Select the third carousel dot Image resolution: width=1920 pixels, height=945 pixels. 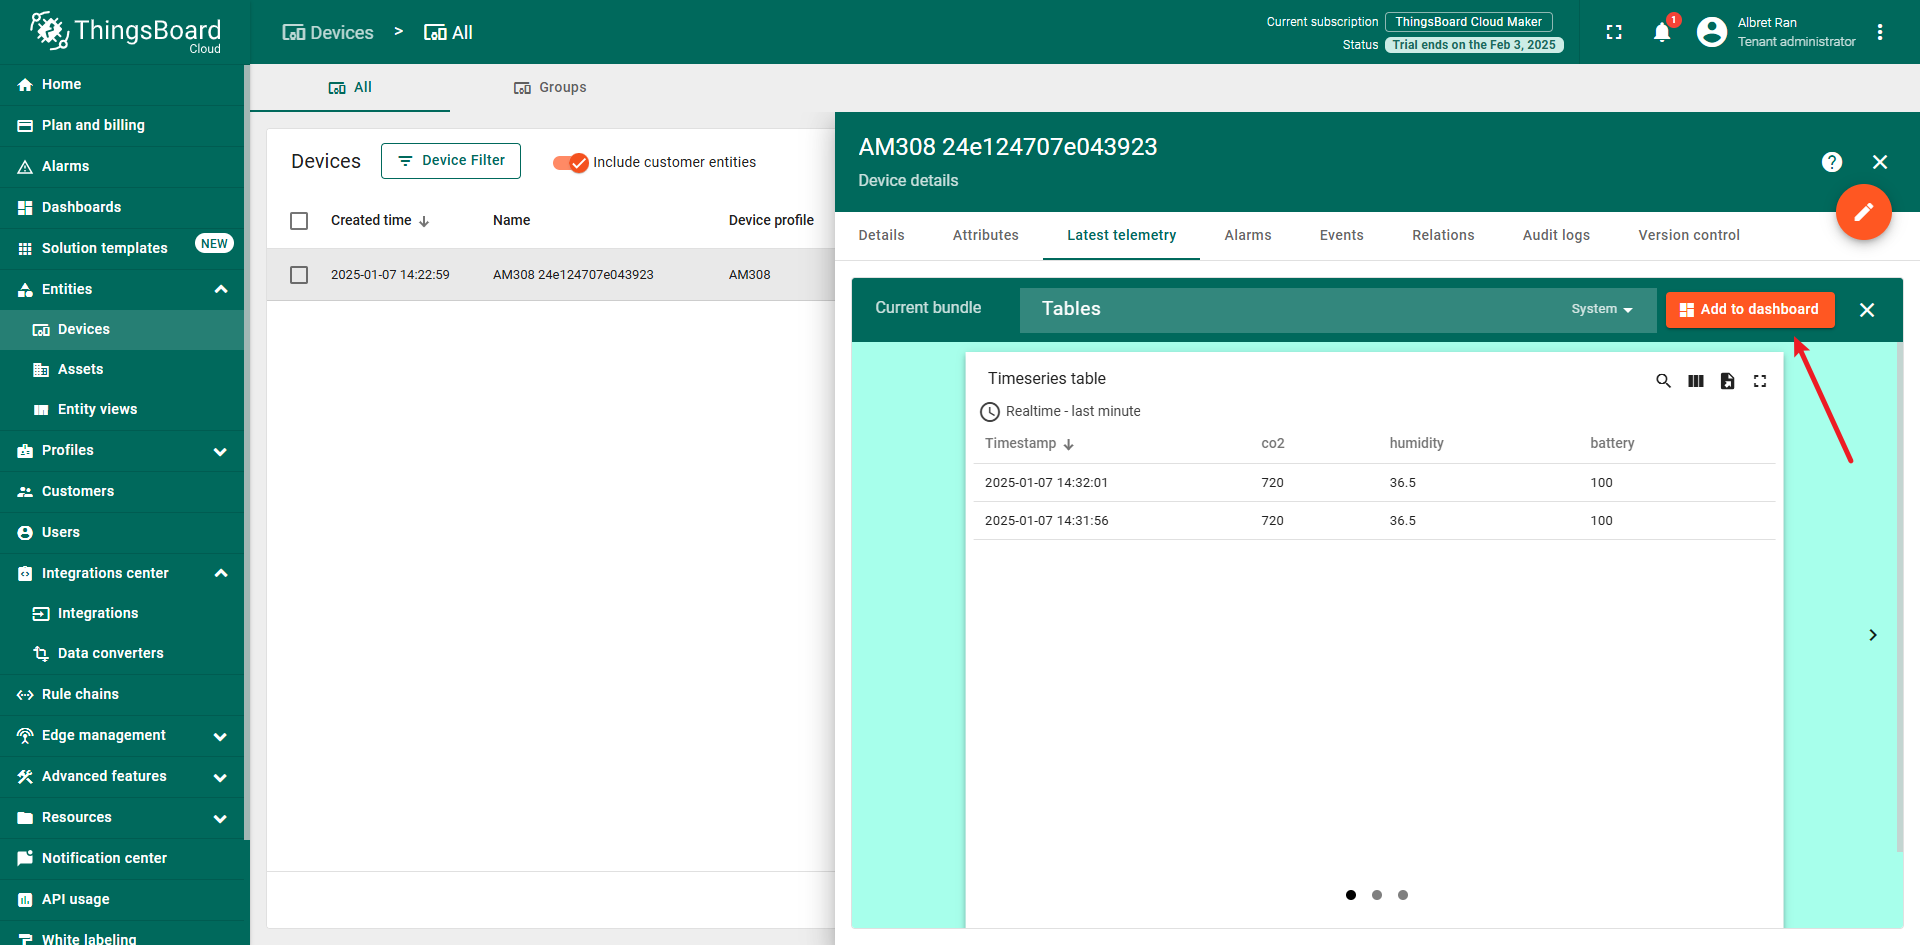pos(1403,895)
